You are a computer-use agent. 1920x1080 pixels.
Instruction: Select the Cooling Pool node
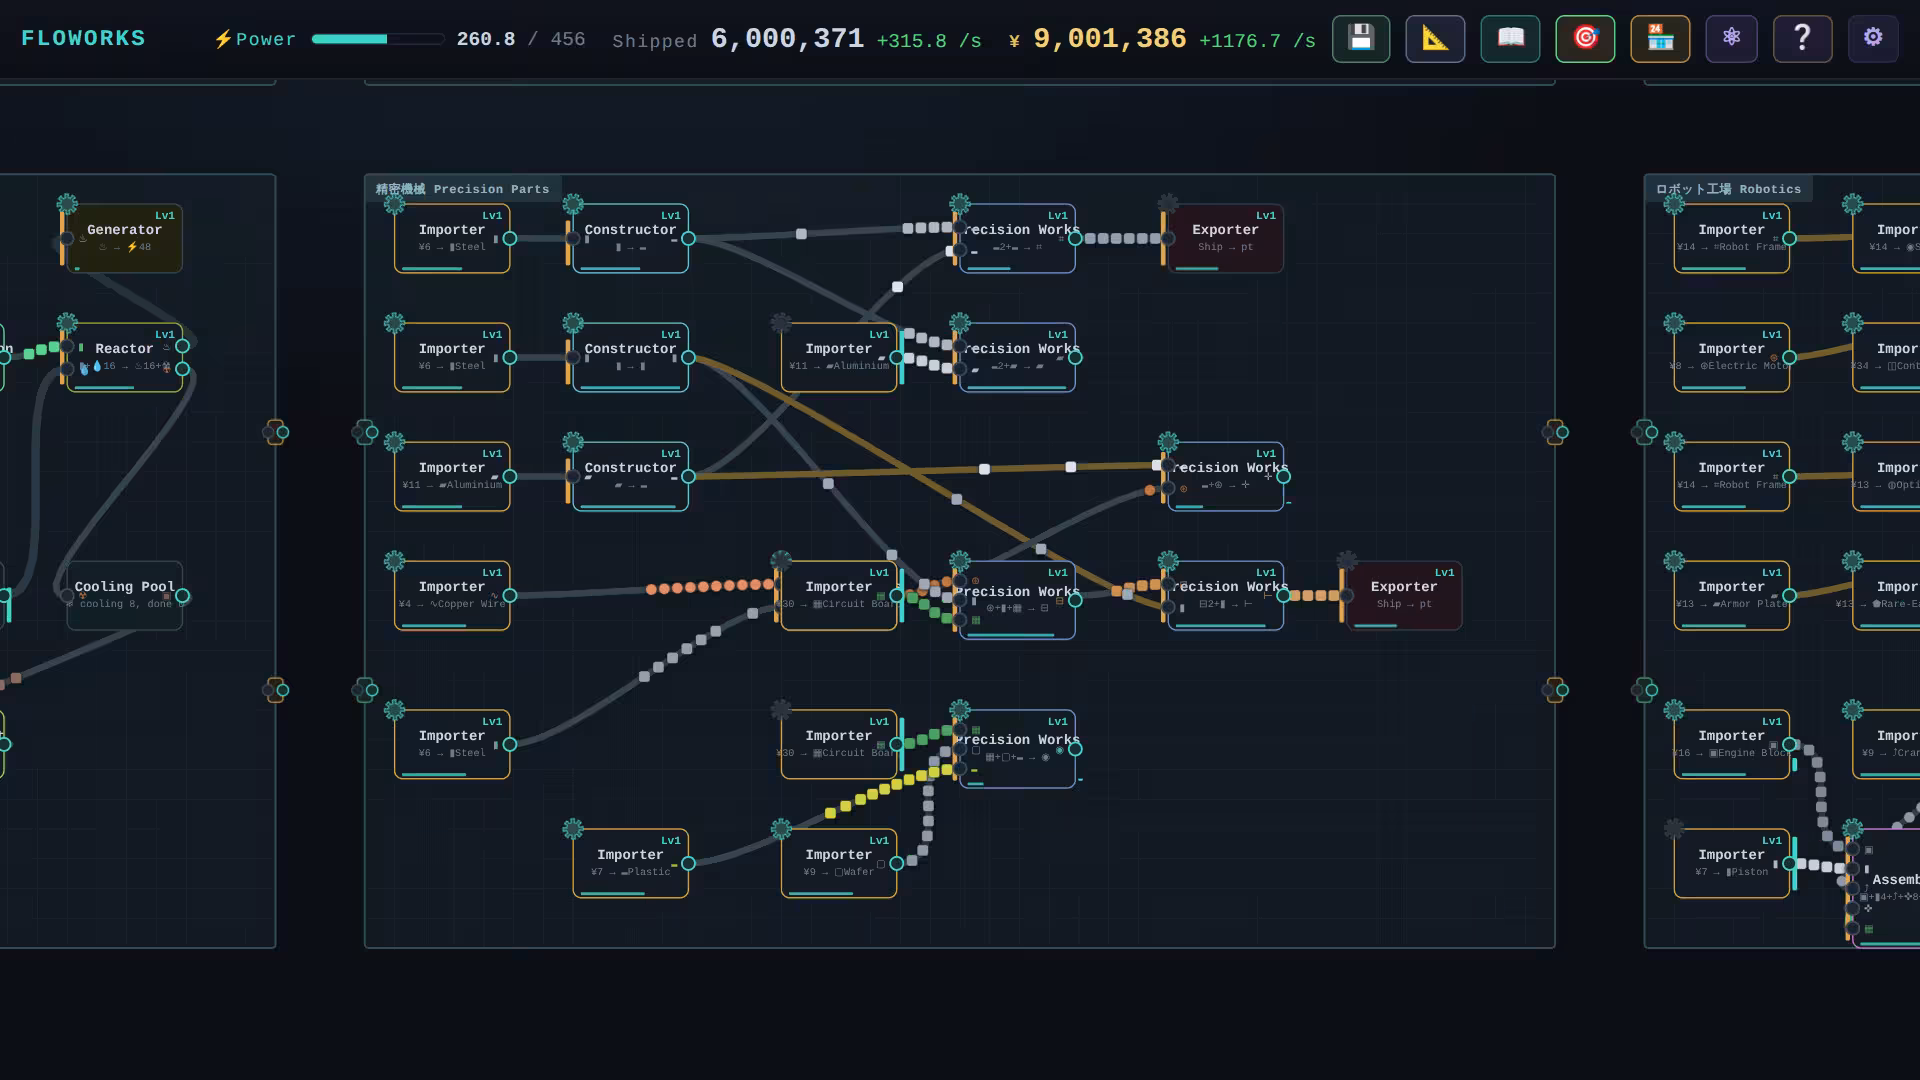click(x=124, y=595)
